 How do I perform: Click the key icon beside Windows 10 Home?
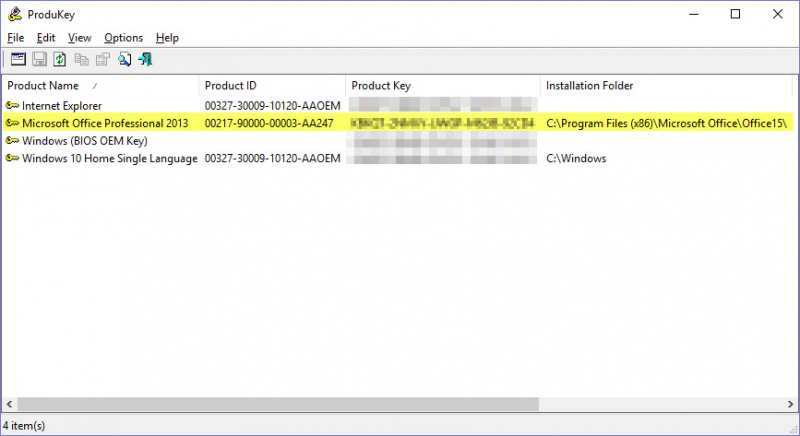pos(12,158)
